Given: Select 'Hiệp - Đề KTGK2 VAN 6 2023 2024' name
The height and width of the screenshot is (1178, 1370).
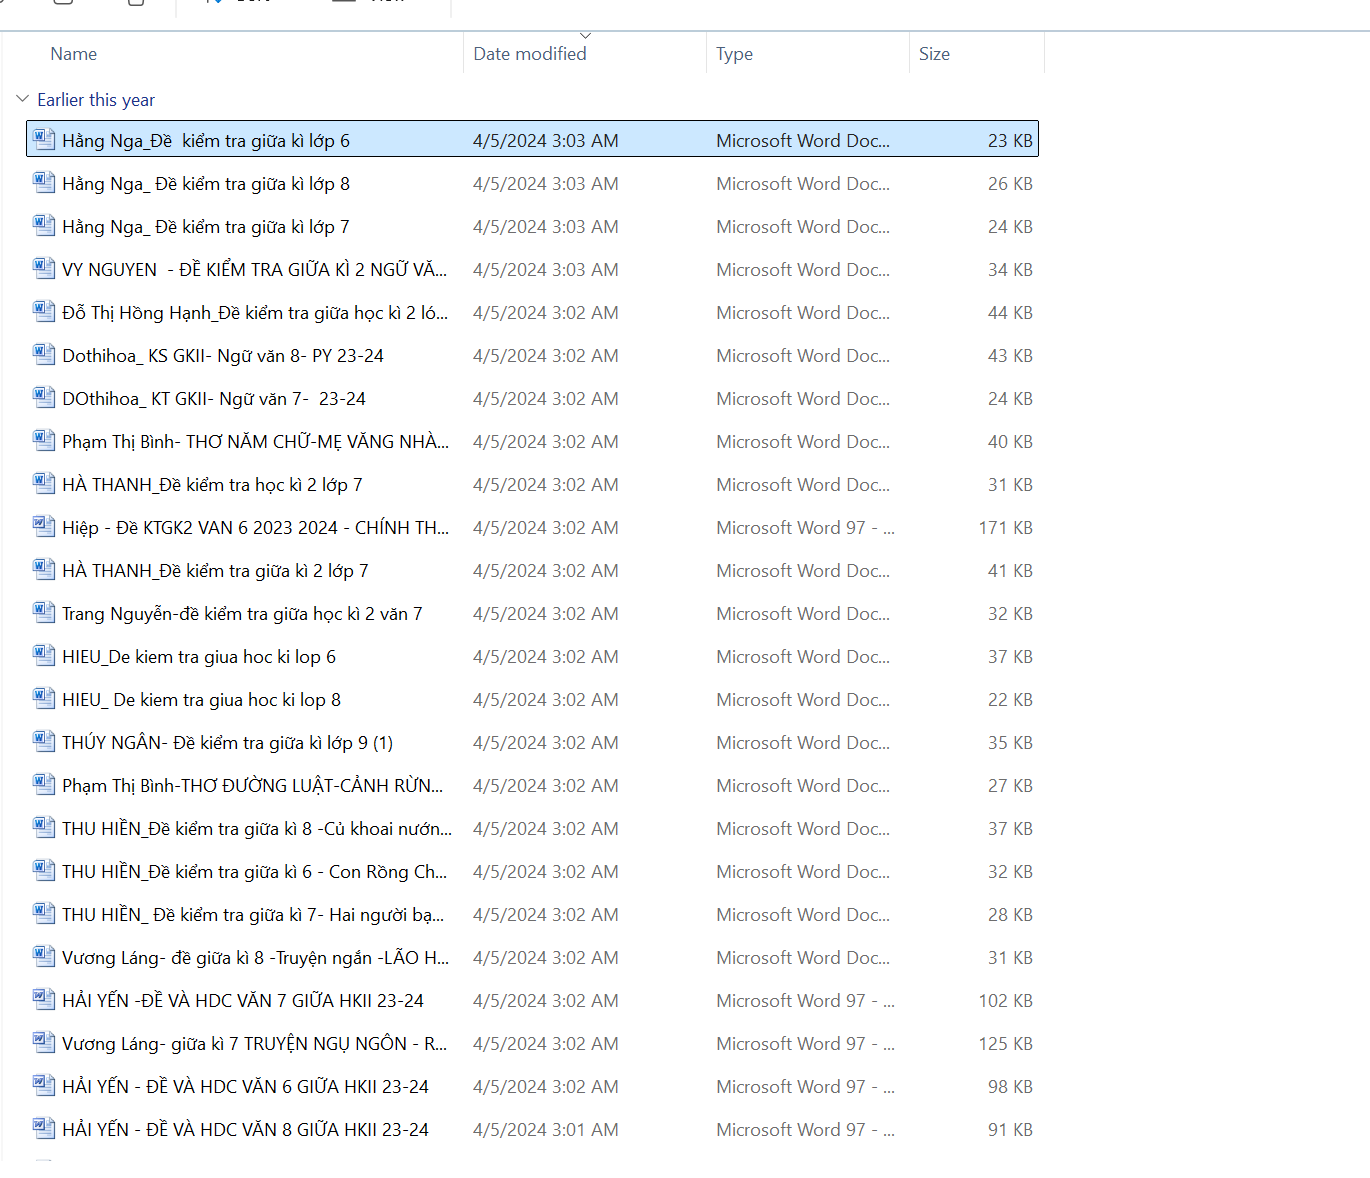Looking at the screenshot, I should pyautogui.click(x=255, y=528).
